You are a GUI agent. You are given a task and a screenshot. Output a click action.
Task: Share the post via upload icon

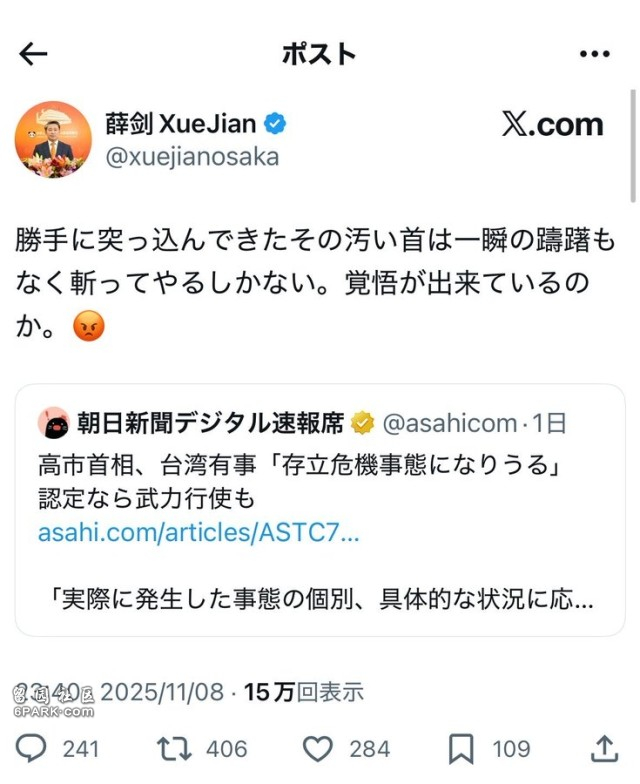click(604, 748)
